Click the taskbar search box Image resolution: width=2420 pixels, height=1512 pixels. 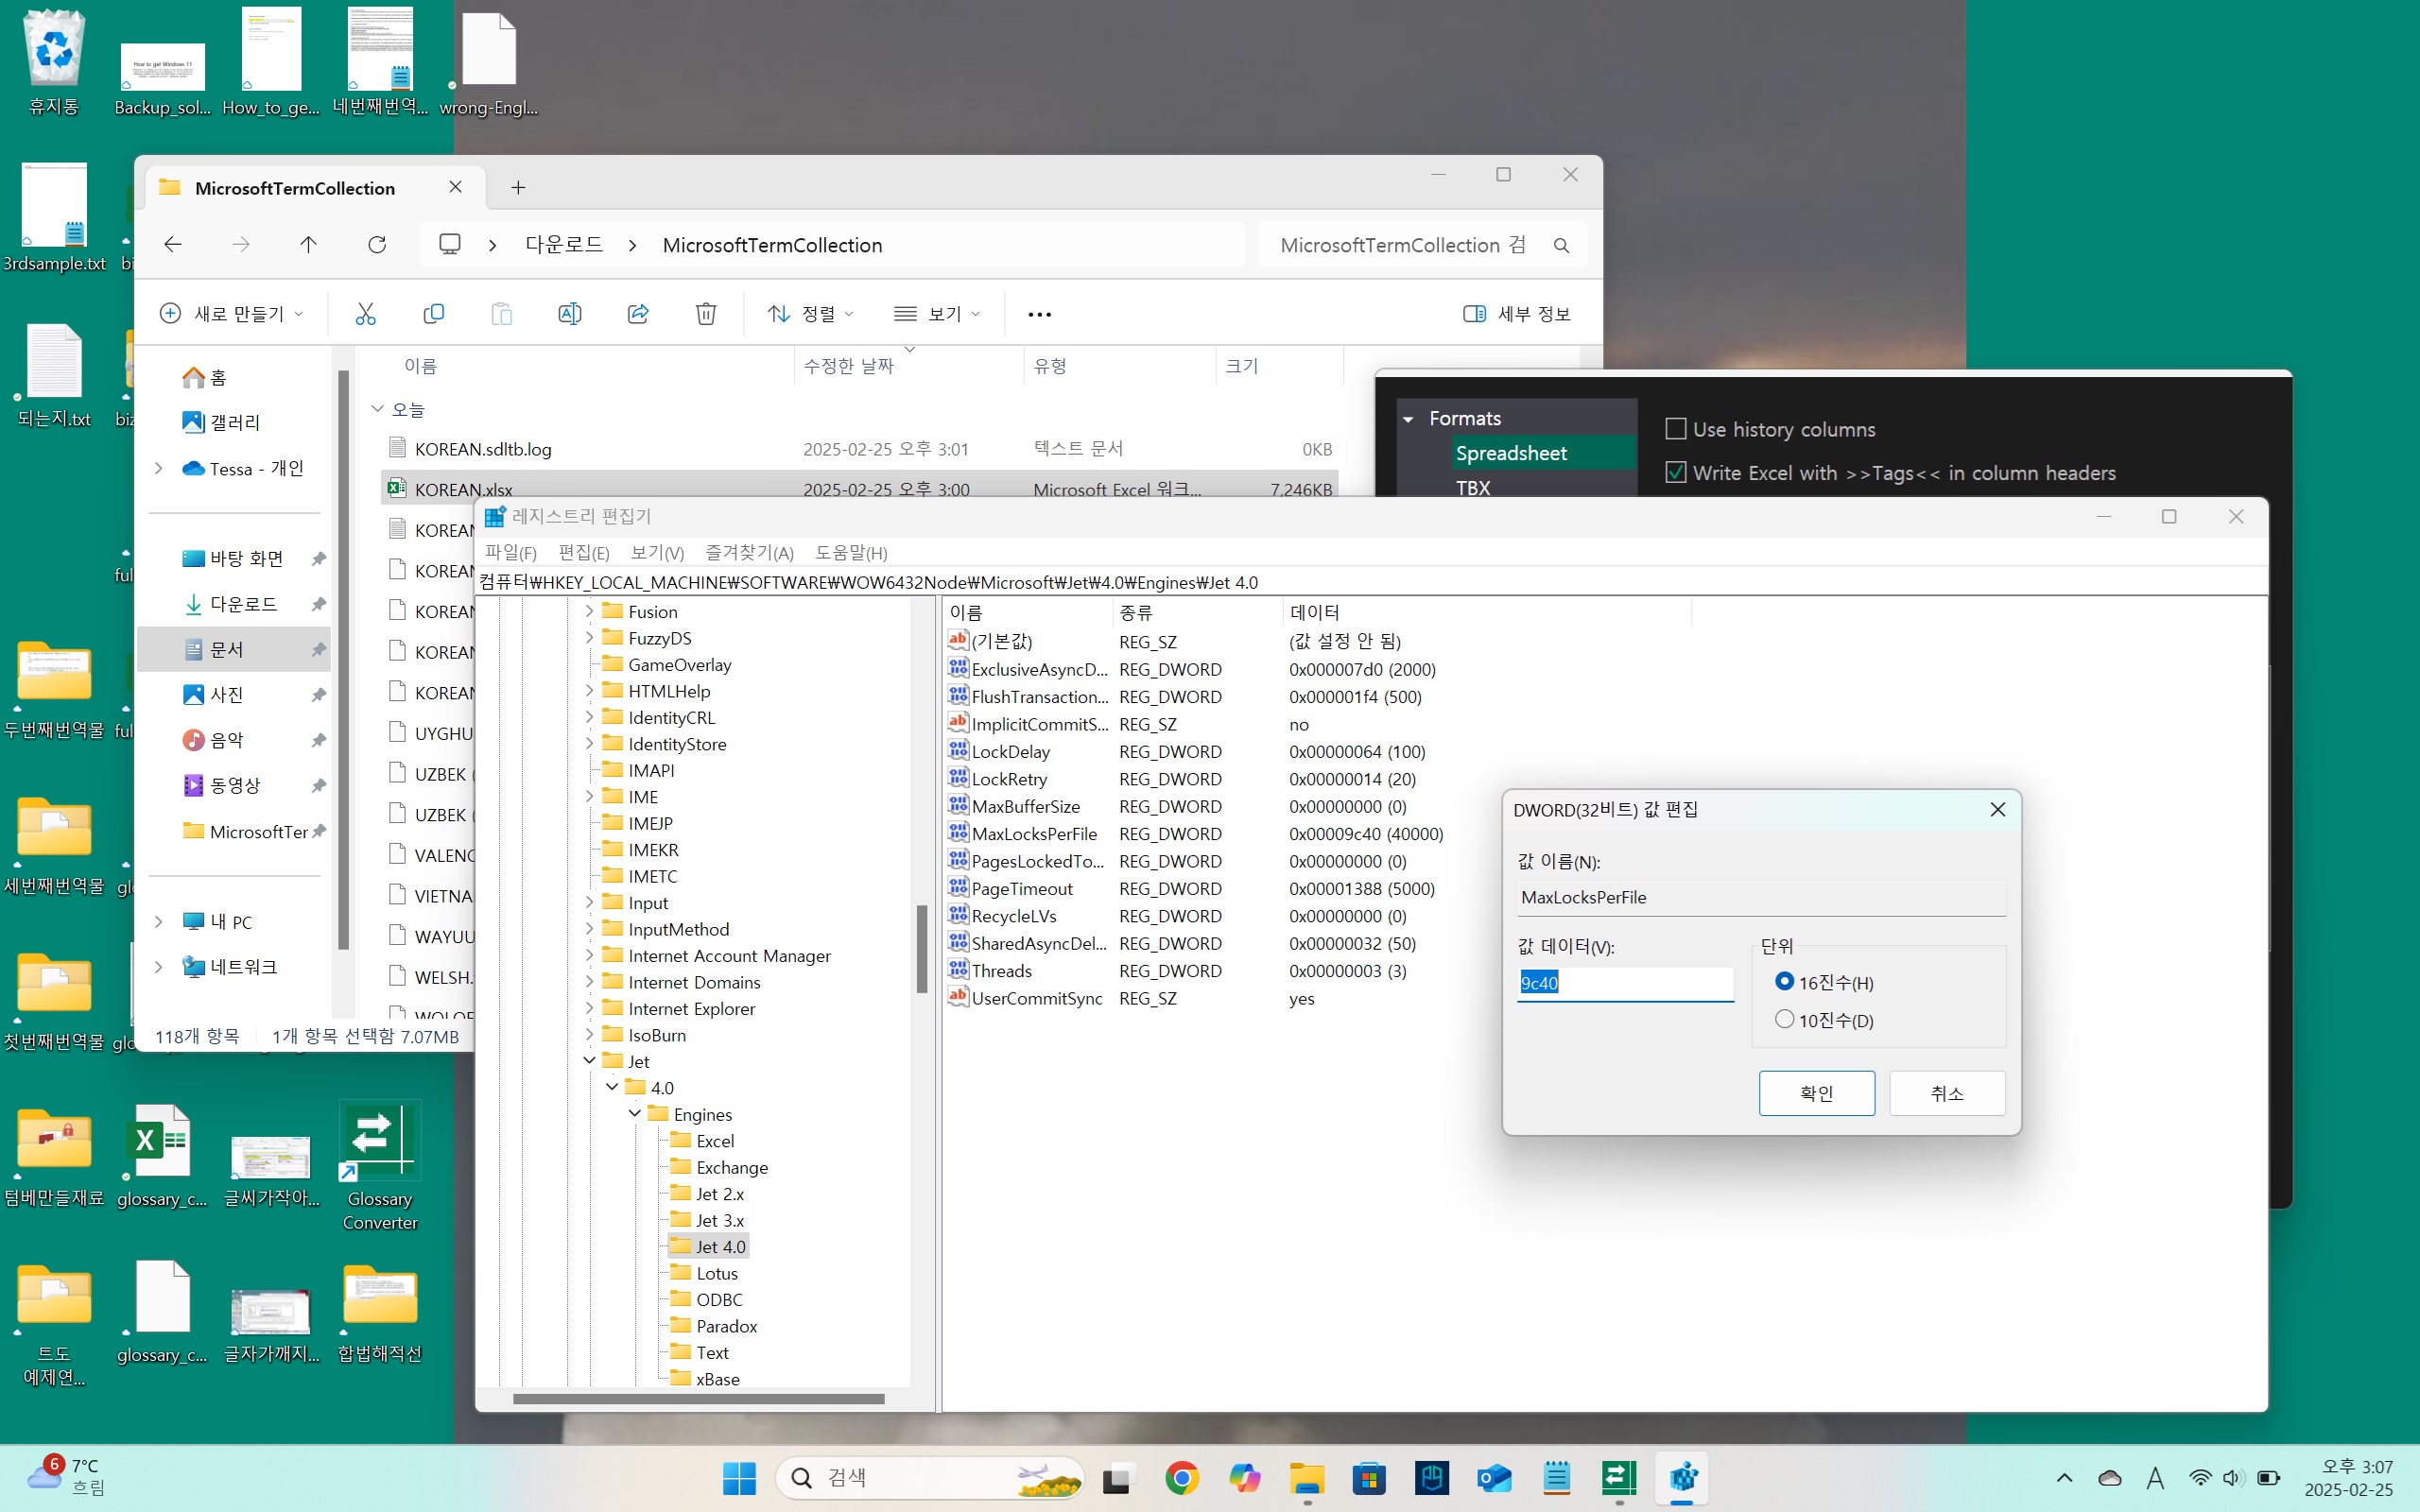930,1478
